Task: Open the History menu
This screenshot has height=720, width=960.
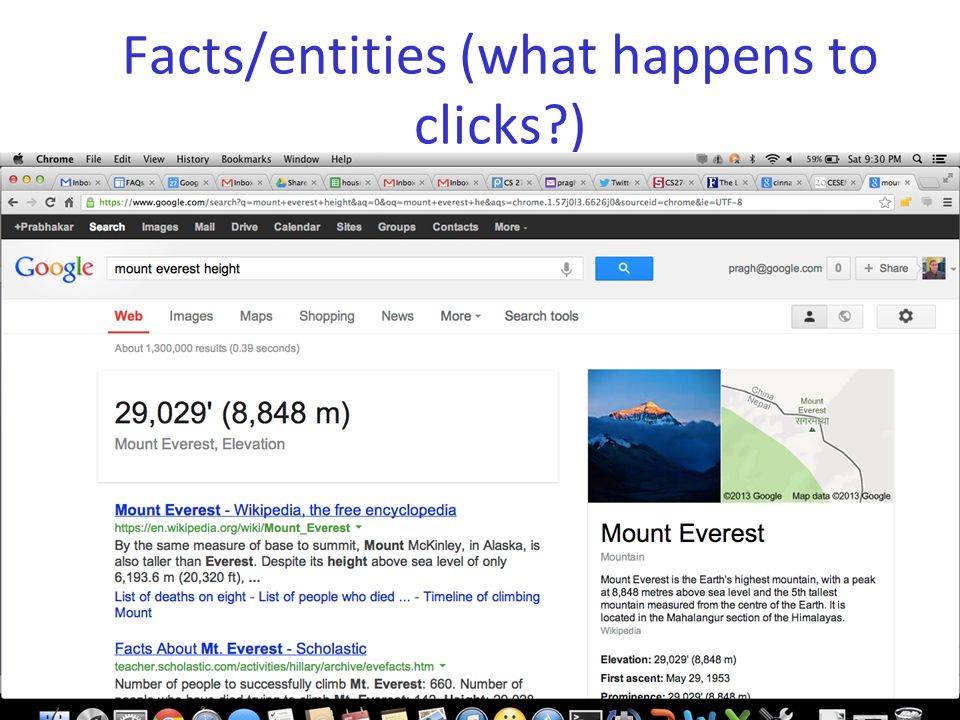Action: tap(193, 159)
